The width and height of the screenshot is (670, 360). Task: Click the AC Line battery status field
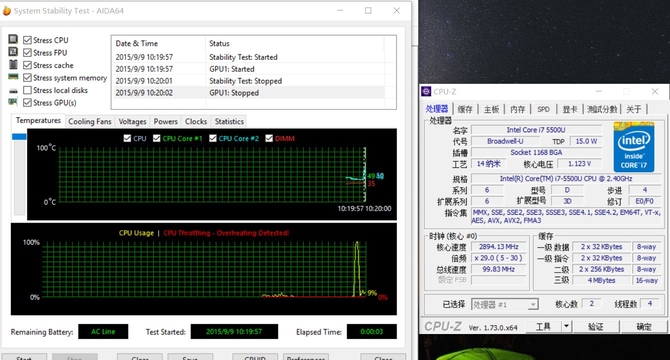[103, 331]
